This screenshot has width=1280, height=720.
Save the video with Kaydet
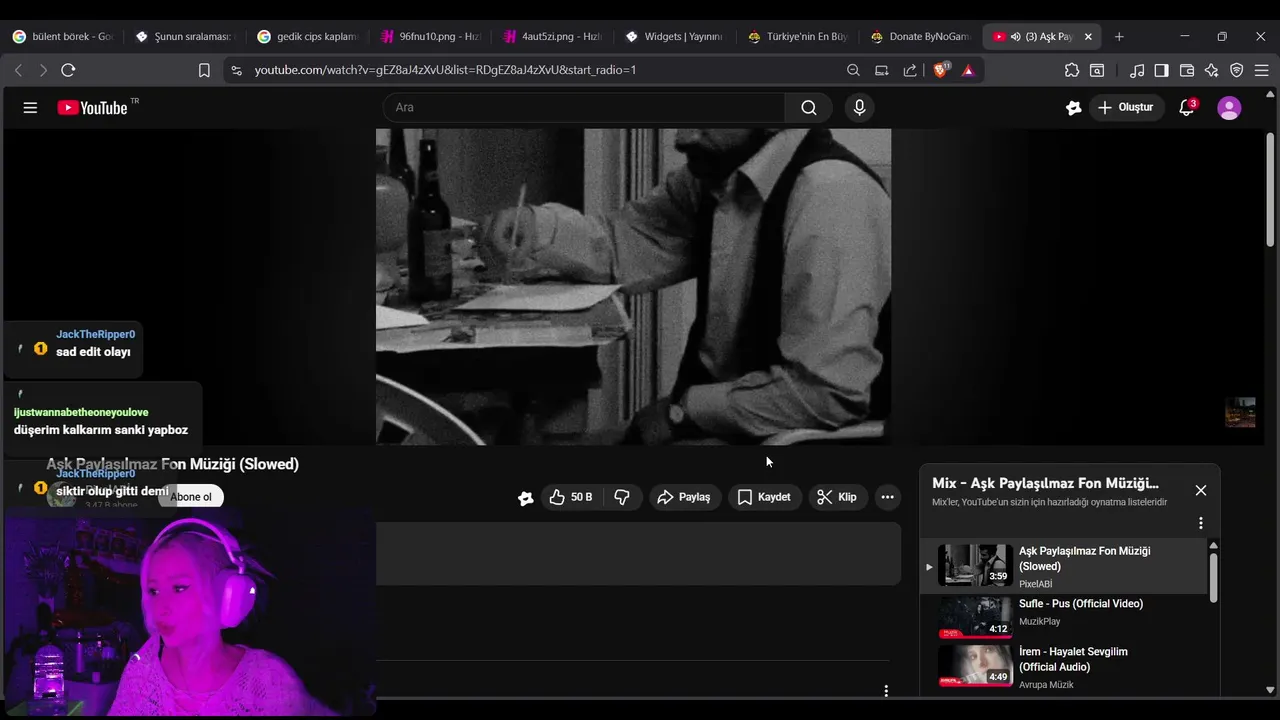point(764,497)
